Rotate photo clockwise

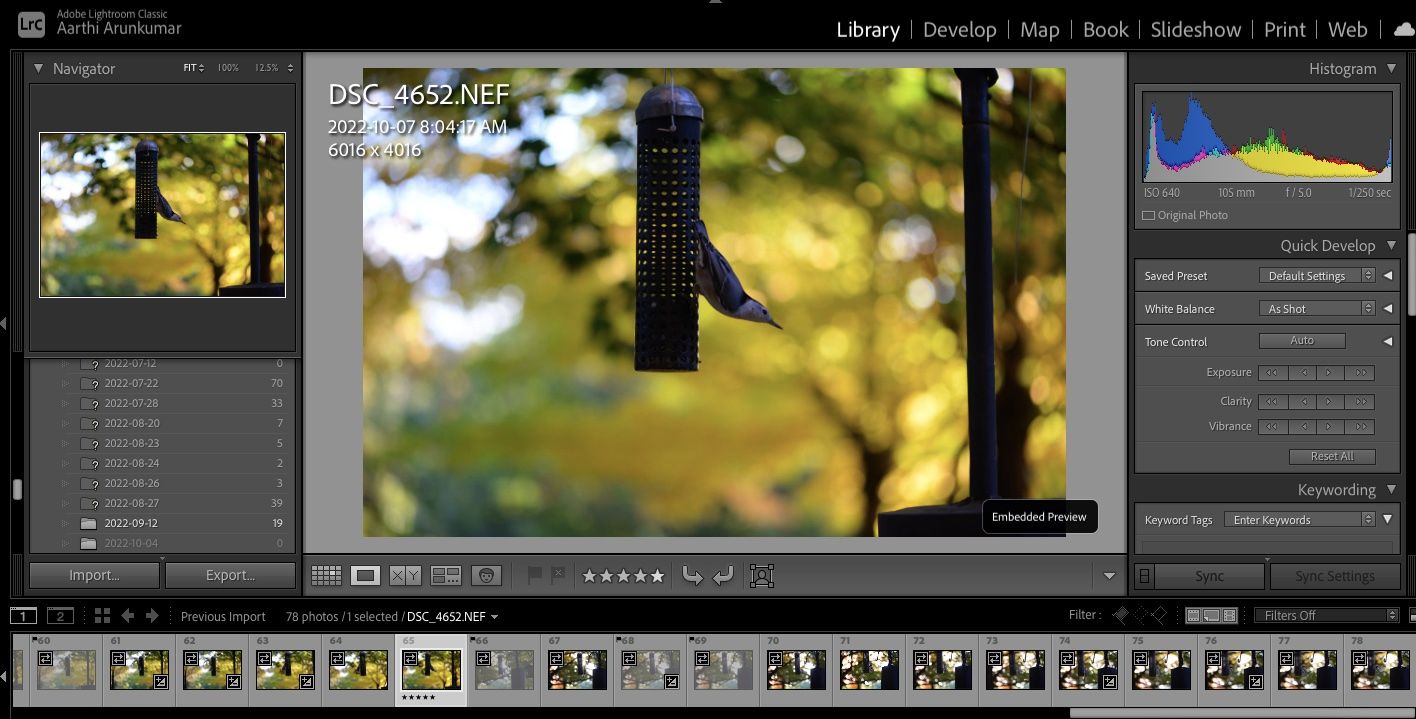click(x=724, y=576)
